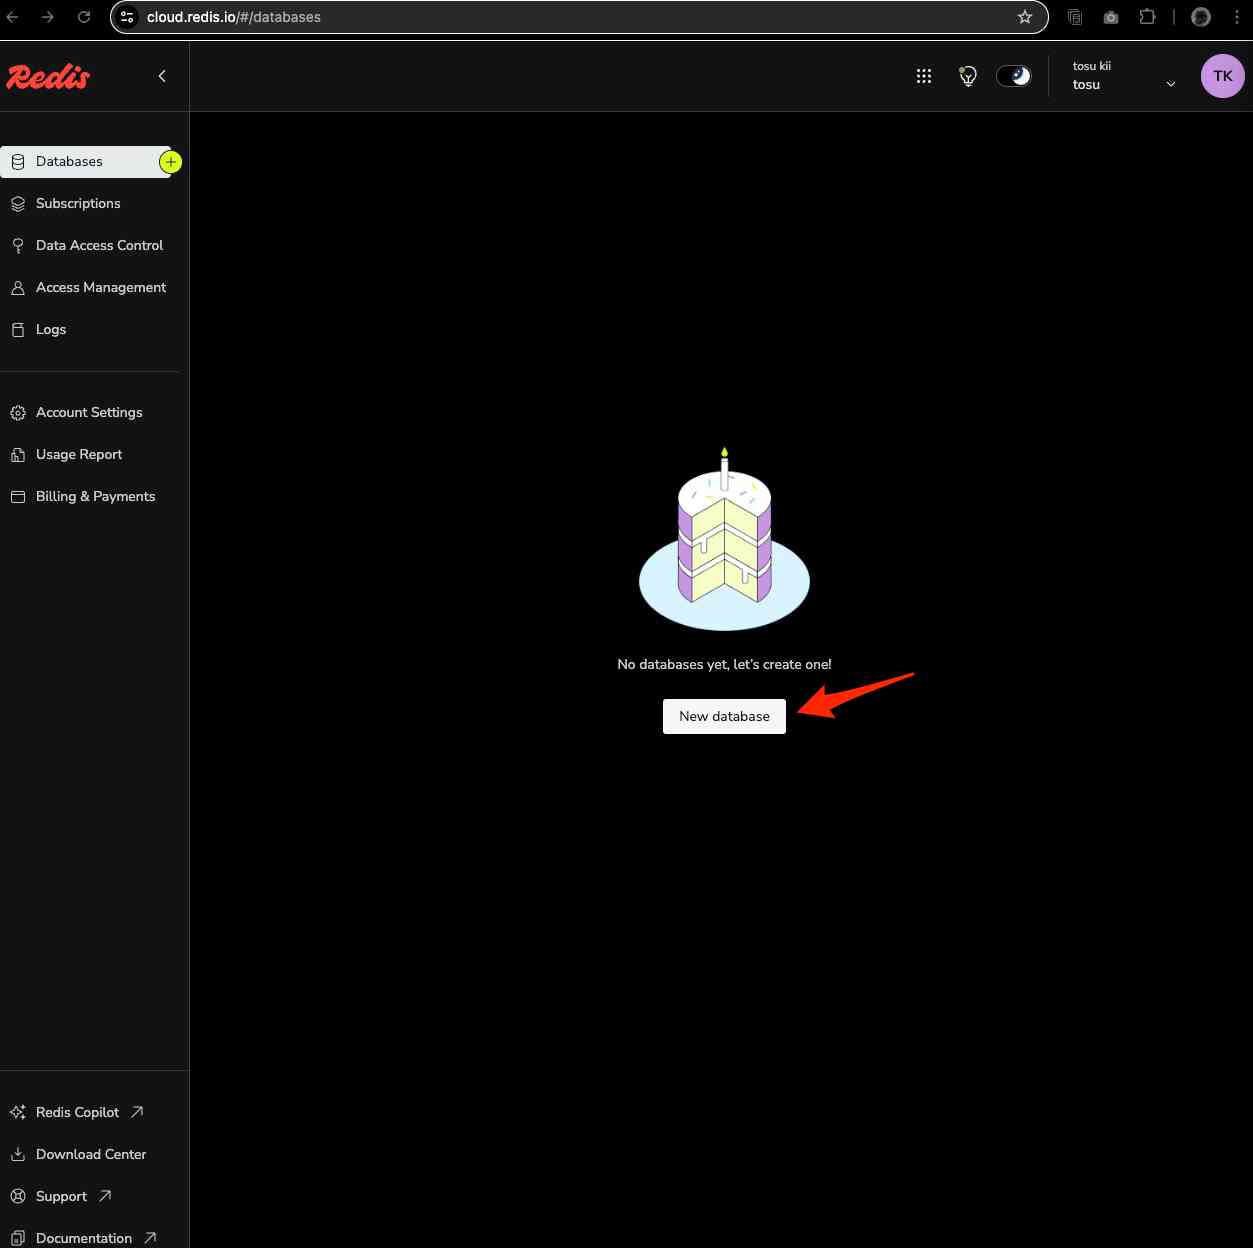Open the Download Center
Screen dimensions: 1253x1248
click(x=91, y=1154)
